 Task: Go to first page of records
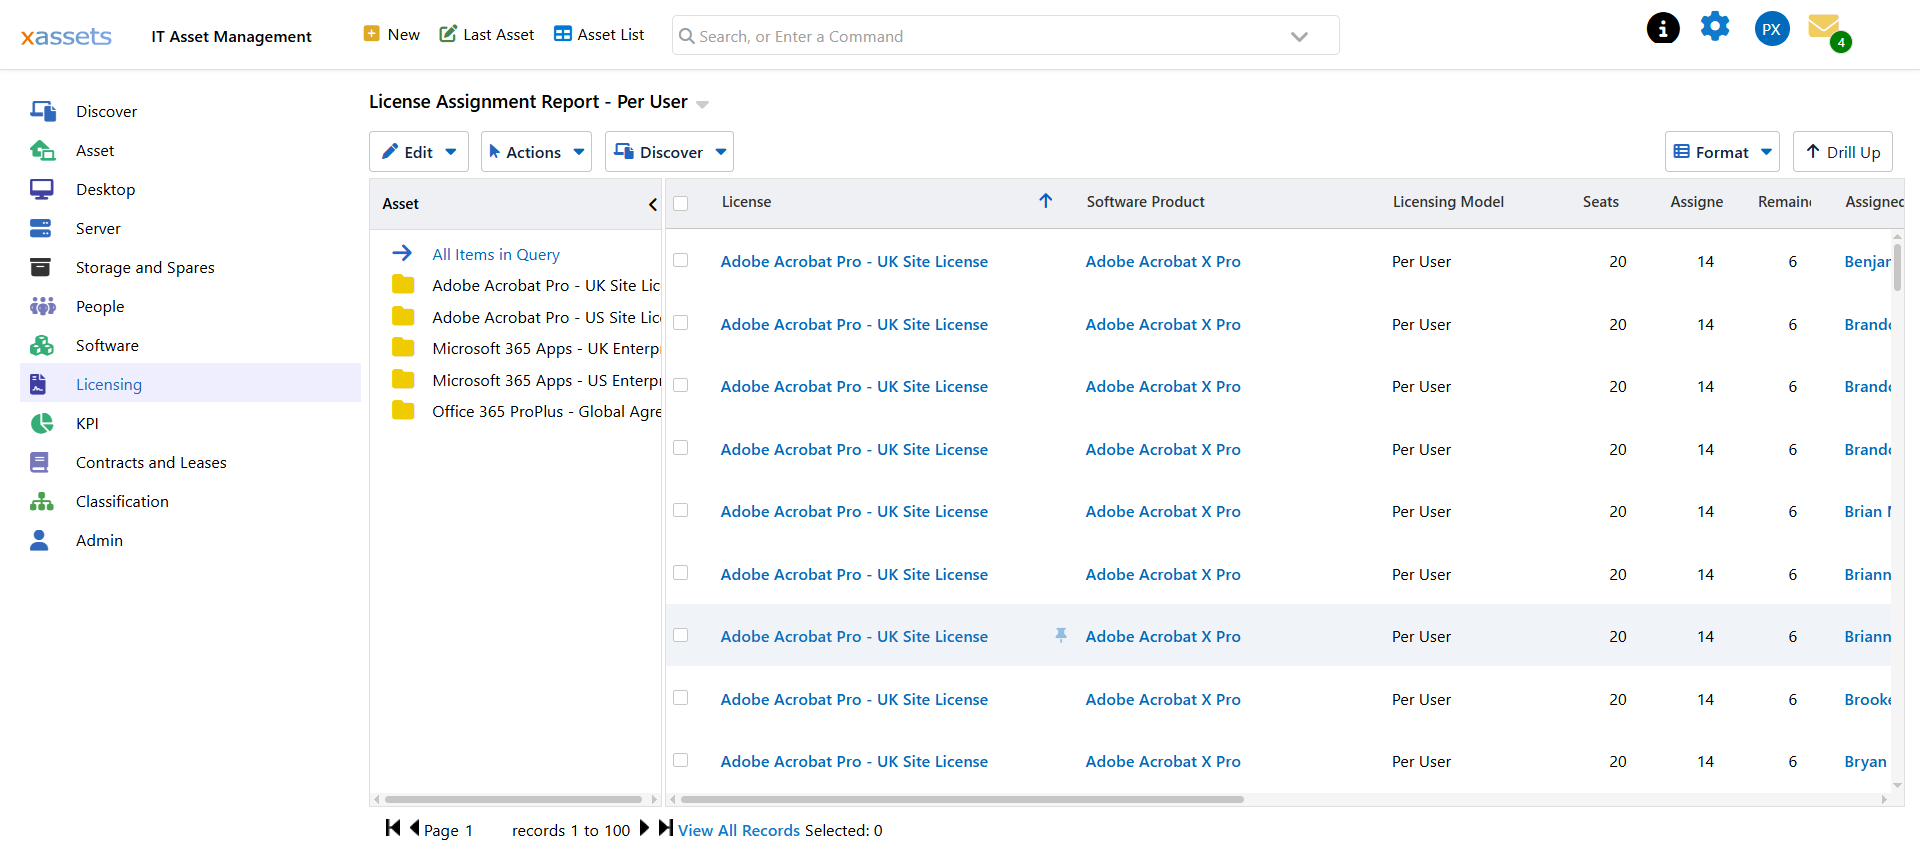point(392,828)
